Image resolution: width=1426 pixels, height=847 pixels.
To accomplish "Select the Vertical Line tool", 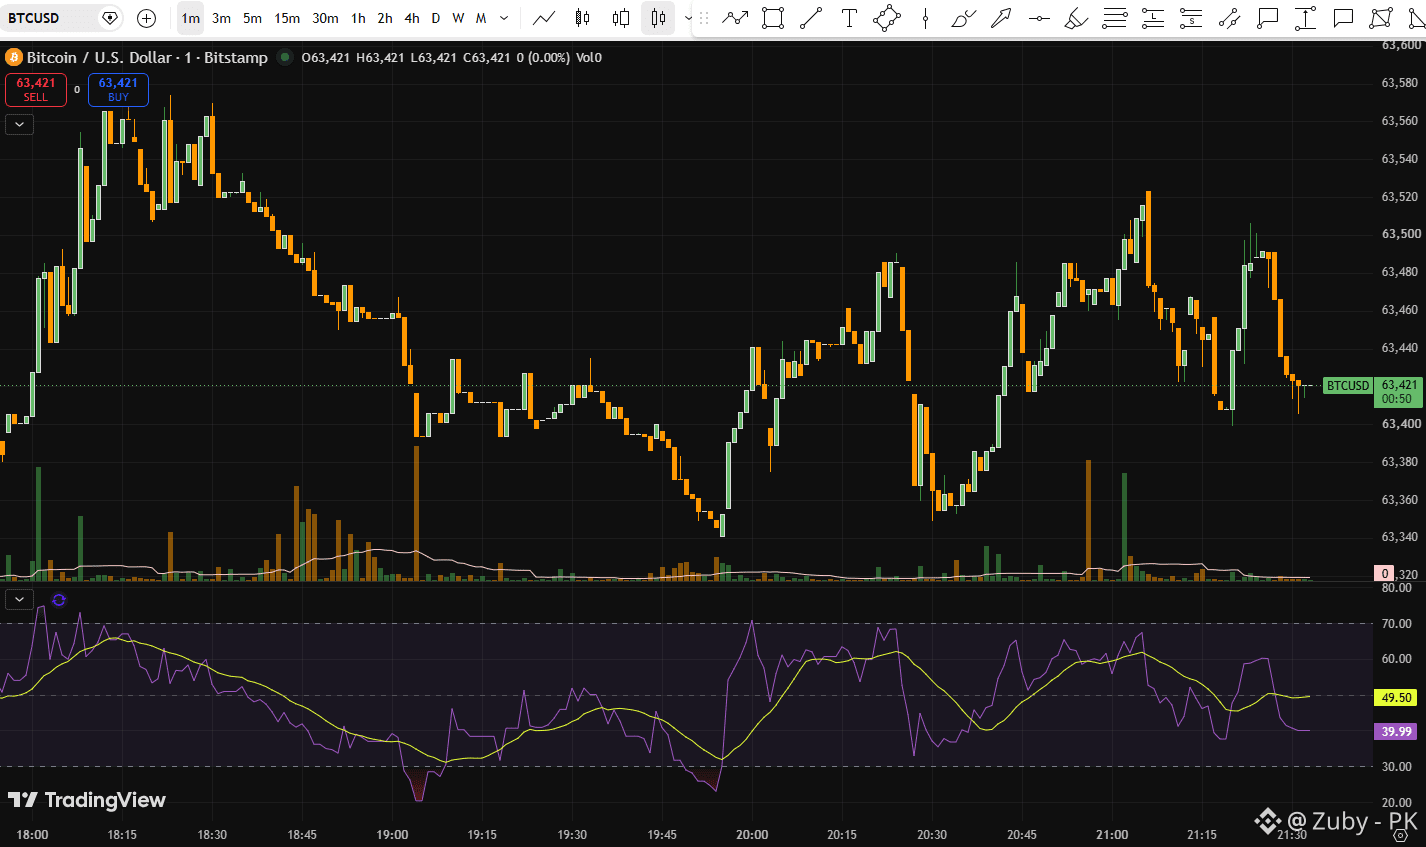I will click(x=925, y=18).
